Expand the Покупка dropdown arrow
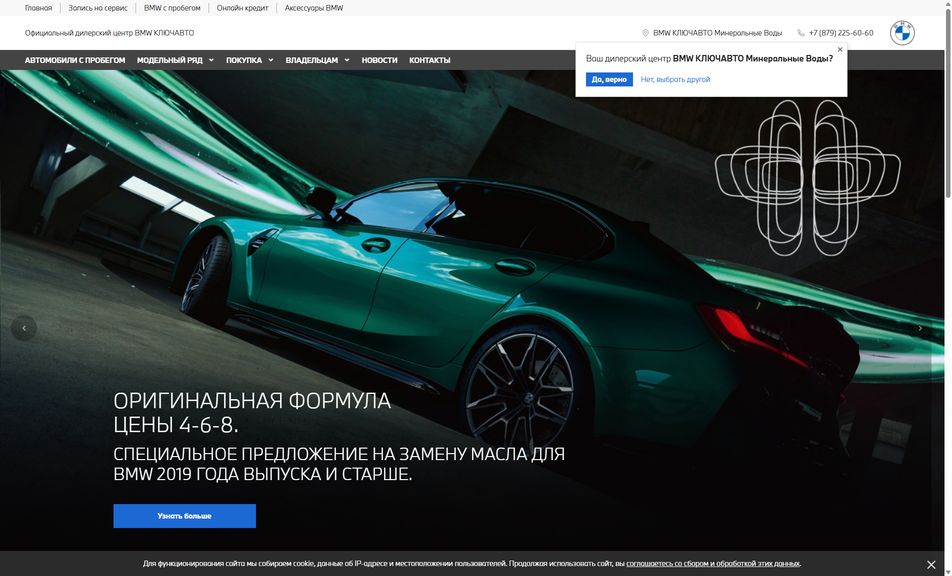The width and height of the screenshot is (952, 576). pyautogui.click(x=271, y=60)
